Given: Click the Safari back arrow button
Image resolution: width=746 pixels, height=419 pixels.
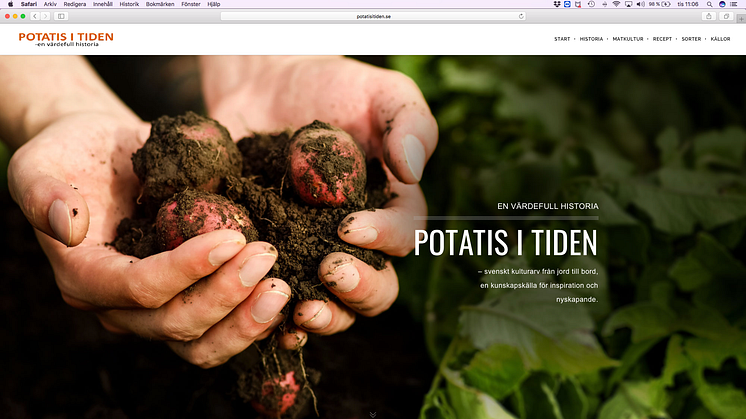Looking at the screenshot, I should click(x=35, y=16).
